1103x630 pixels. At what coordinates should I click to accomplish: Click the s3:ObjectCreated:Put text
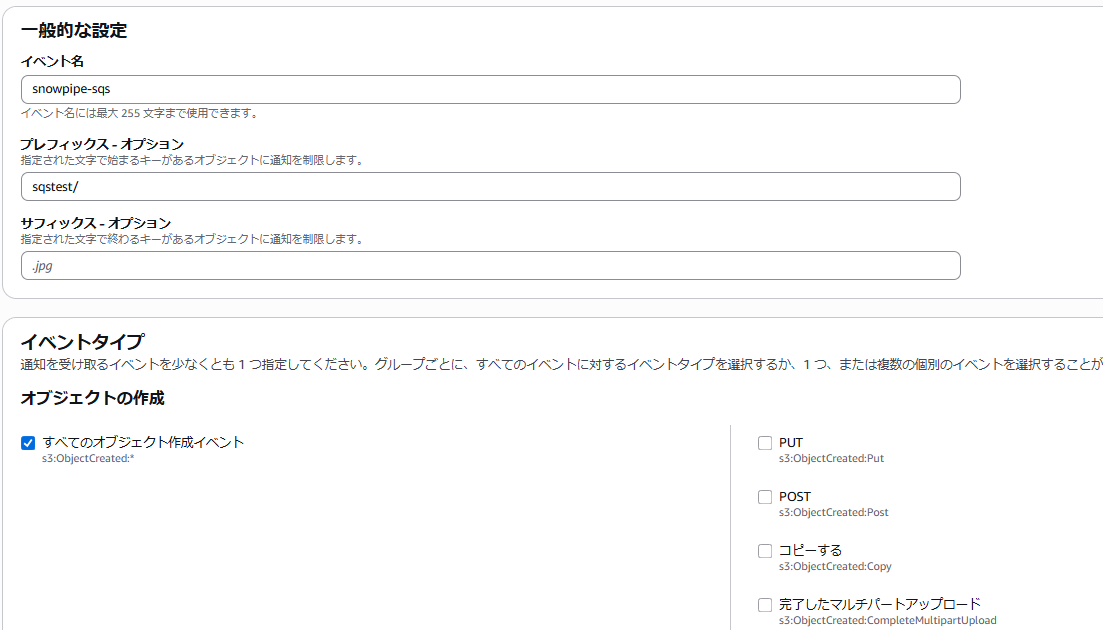coord(831,458)
